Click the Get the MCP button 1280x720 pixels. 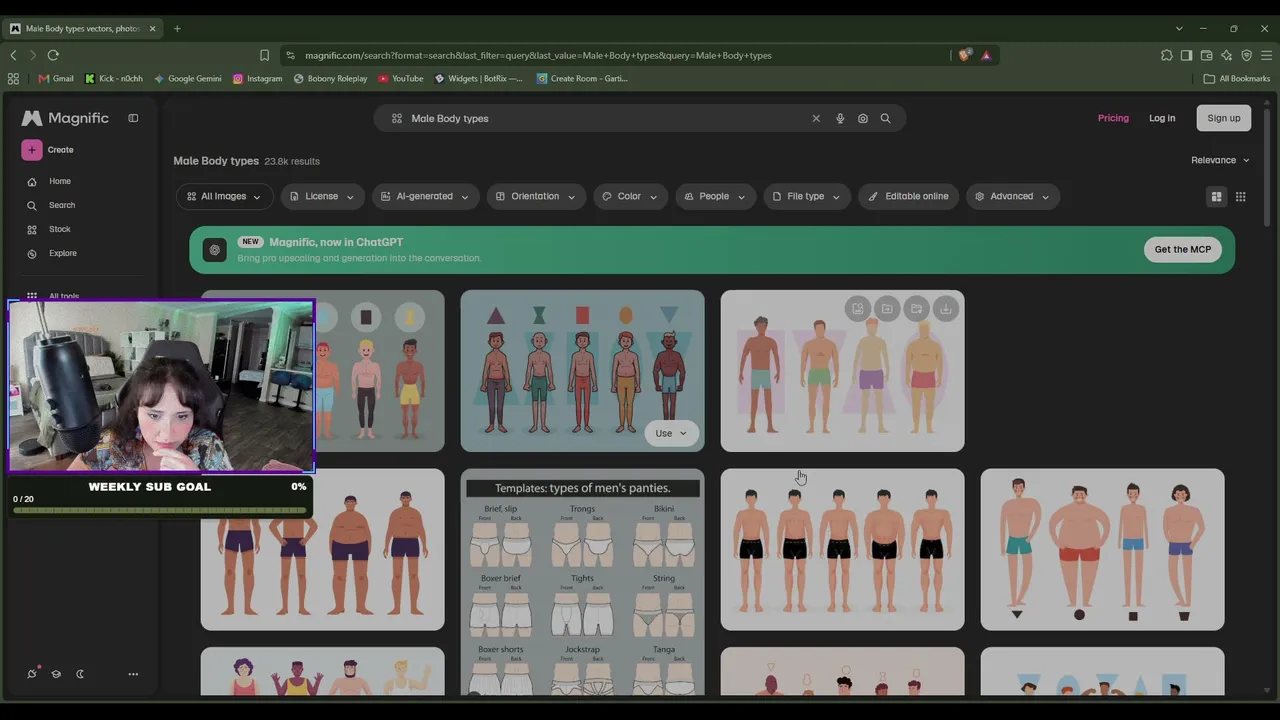tap(1183, 250)
